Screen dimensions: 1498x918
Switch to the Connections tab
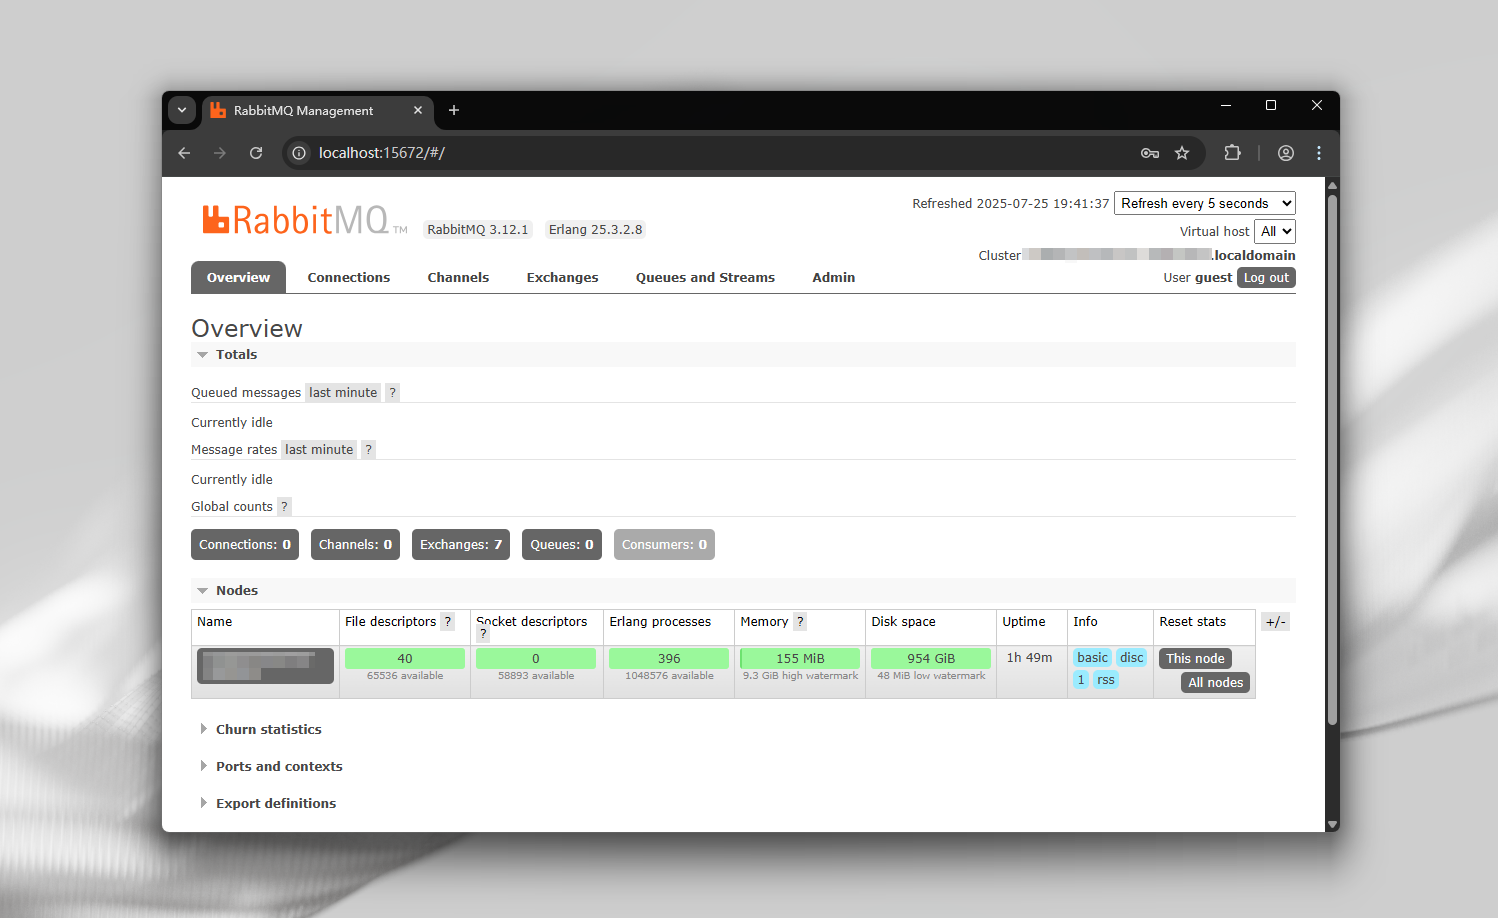349,278
